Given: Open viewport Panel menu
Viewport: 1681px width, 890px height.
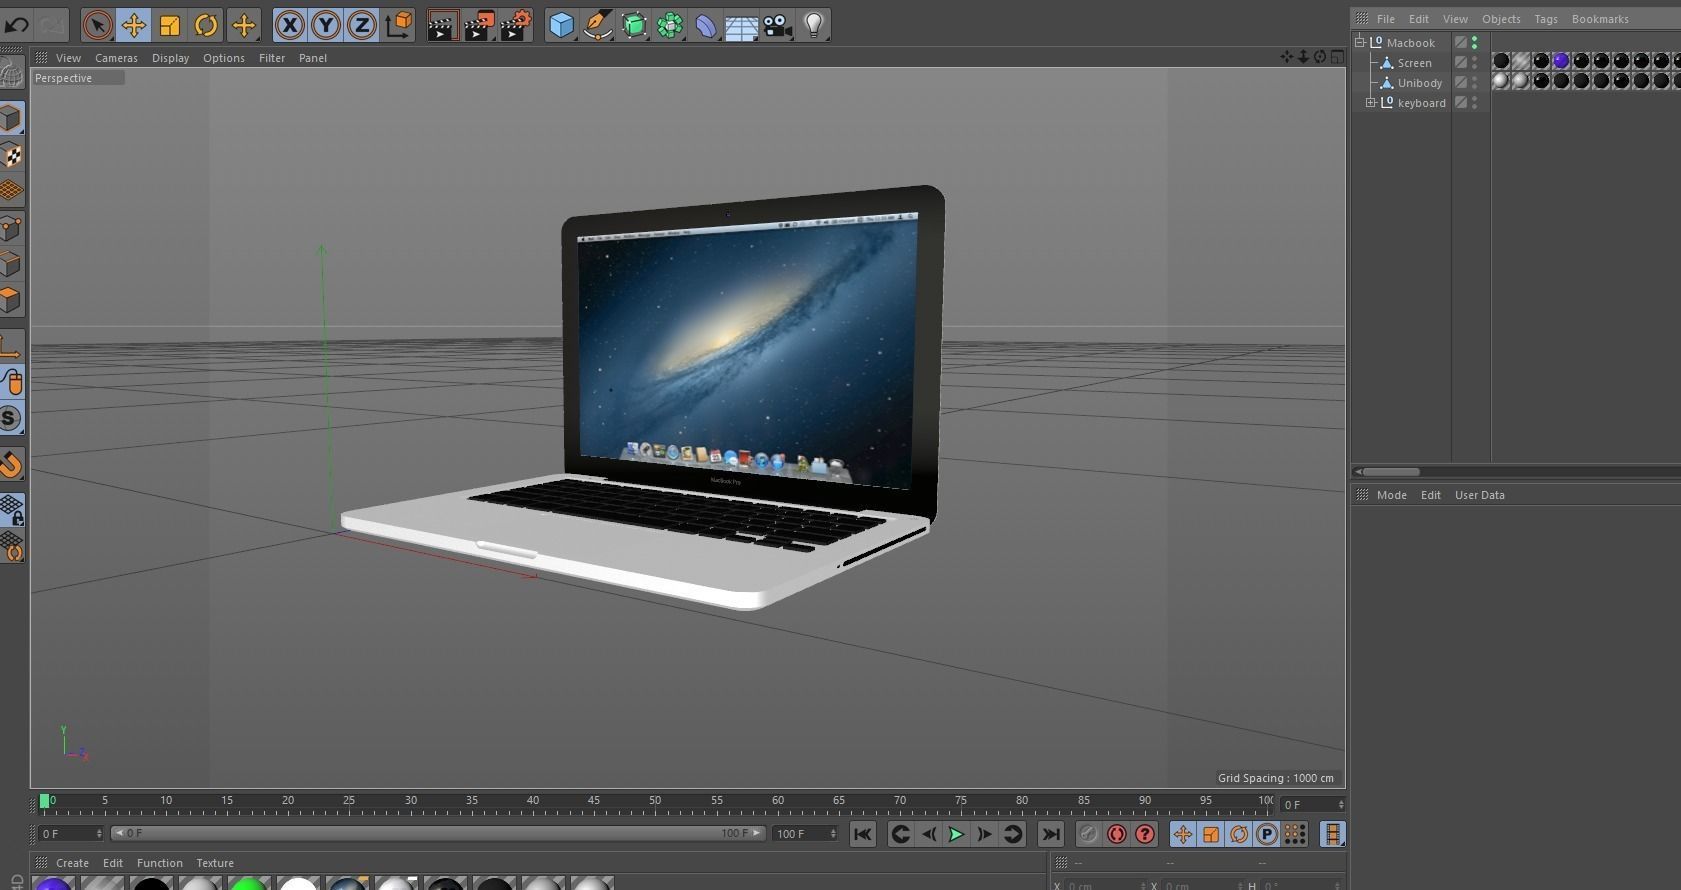Looking at the screenshot, I should [313, 58].
